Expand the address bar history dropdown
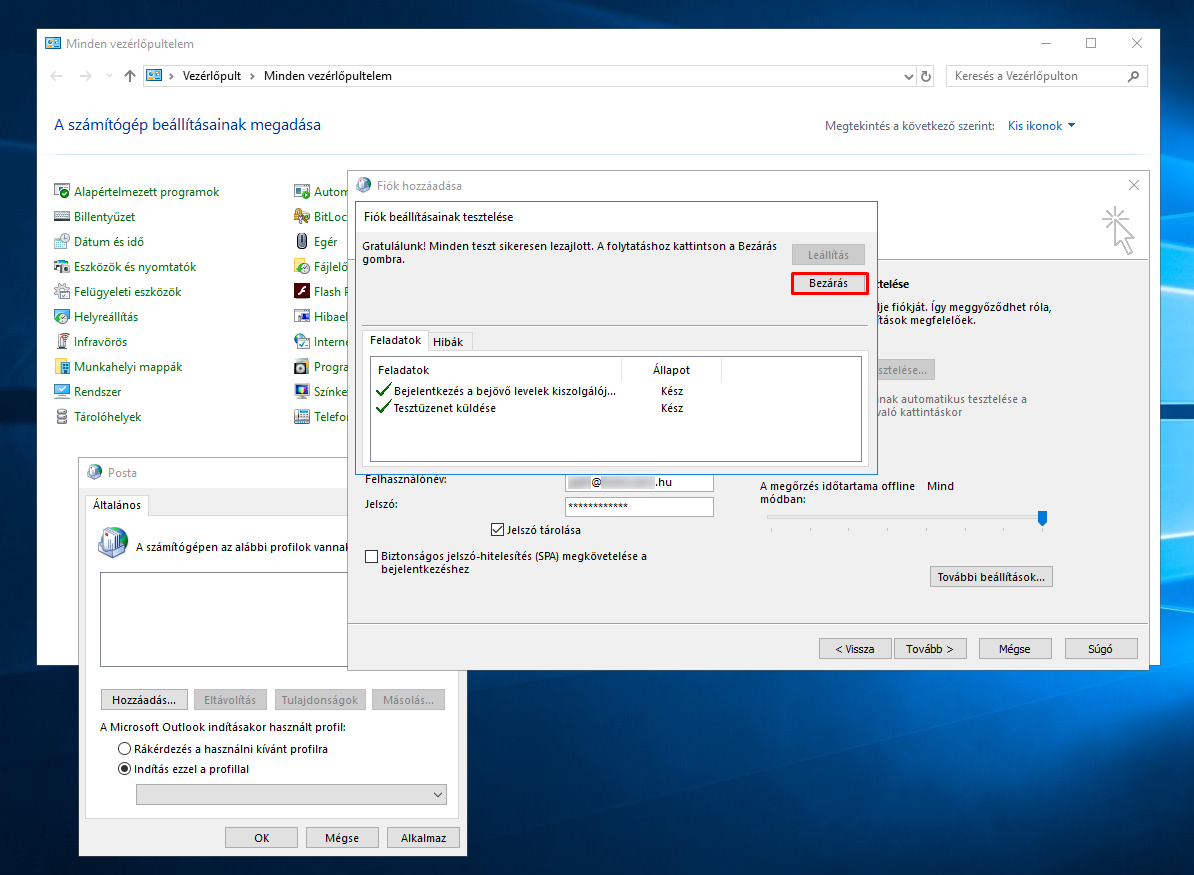 pyautogui.click(x=908, y=76)
